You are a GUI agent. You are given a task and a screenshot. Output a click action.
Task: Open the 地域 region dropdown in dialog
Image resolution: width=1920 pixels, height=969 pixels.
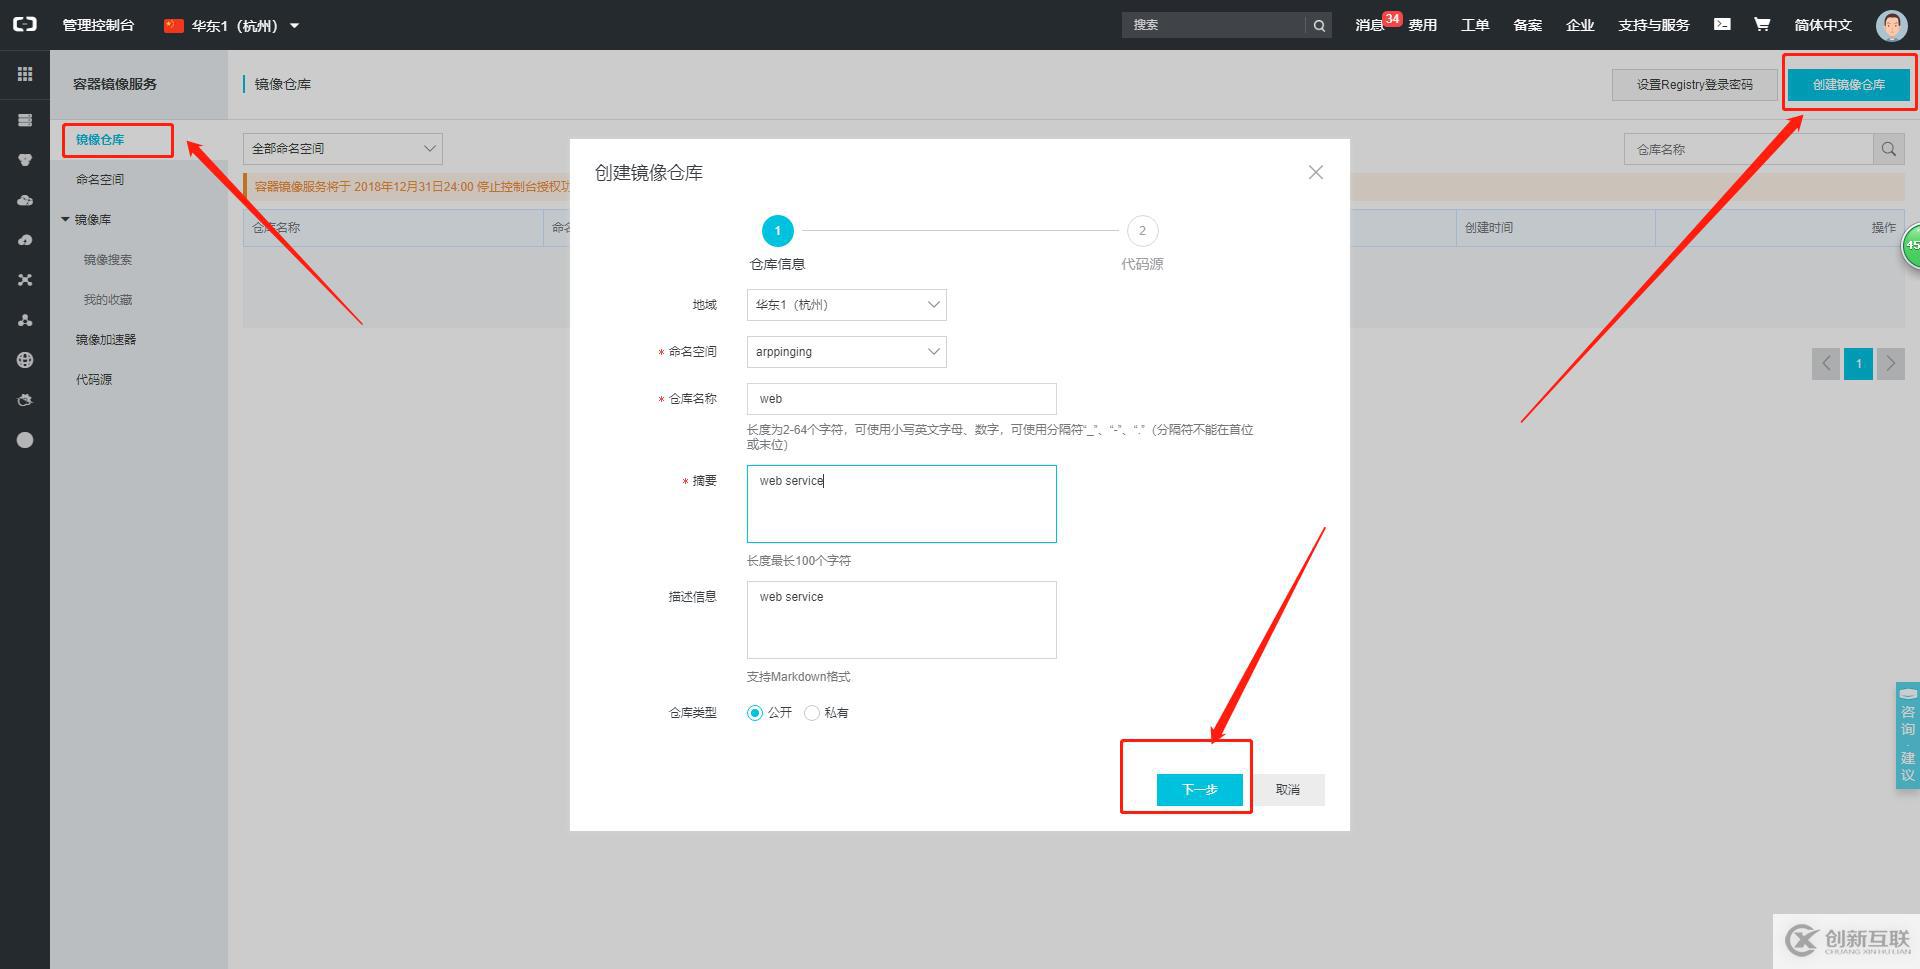[846, 305]
